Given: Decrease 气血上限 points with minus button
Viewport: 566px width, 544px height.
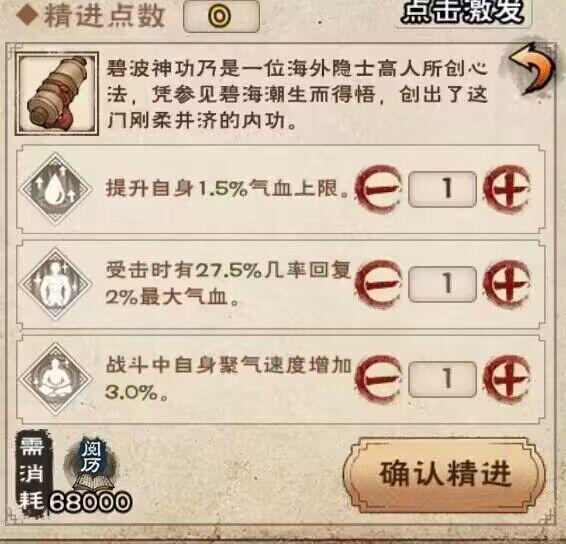Looking at the screenshot, I should tap(378, 188).
